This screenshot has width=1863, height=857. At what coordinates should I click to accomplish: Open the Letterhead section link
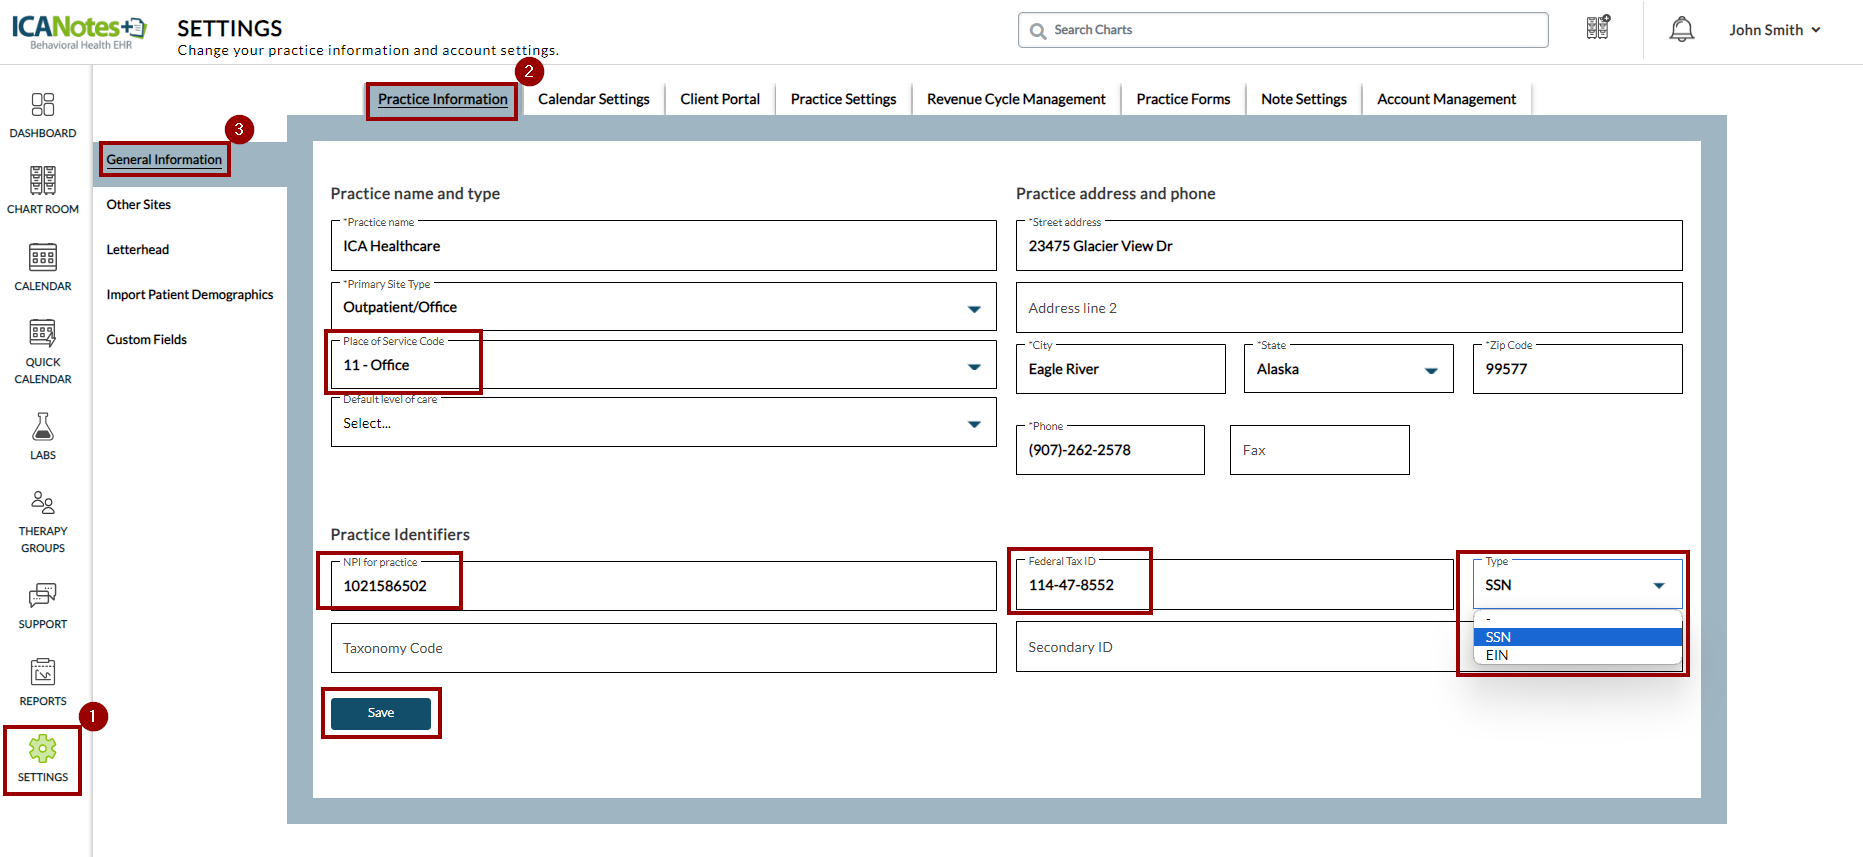138,250
